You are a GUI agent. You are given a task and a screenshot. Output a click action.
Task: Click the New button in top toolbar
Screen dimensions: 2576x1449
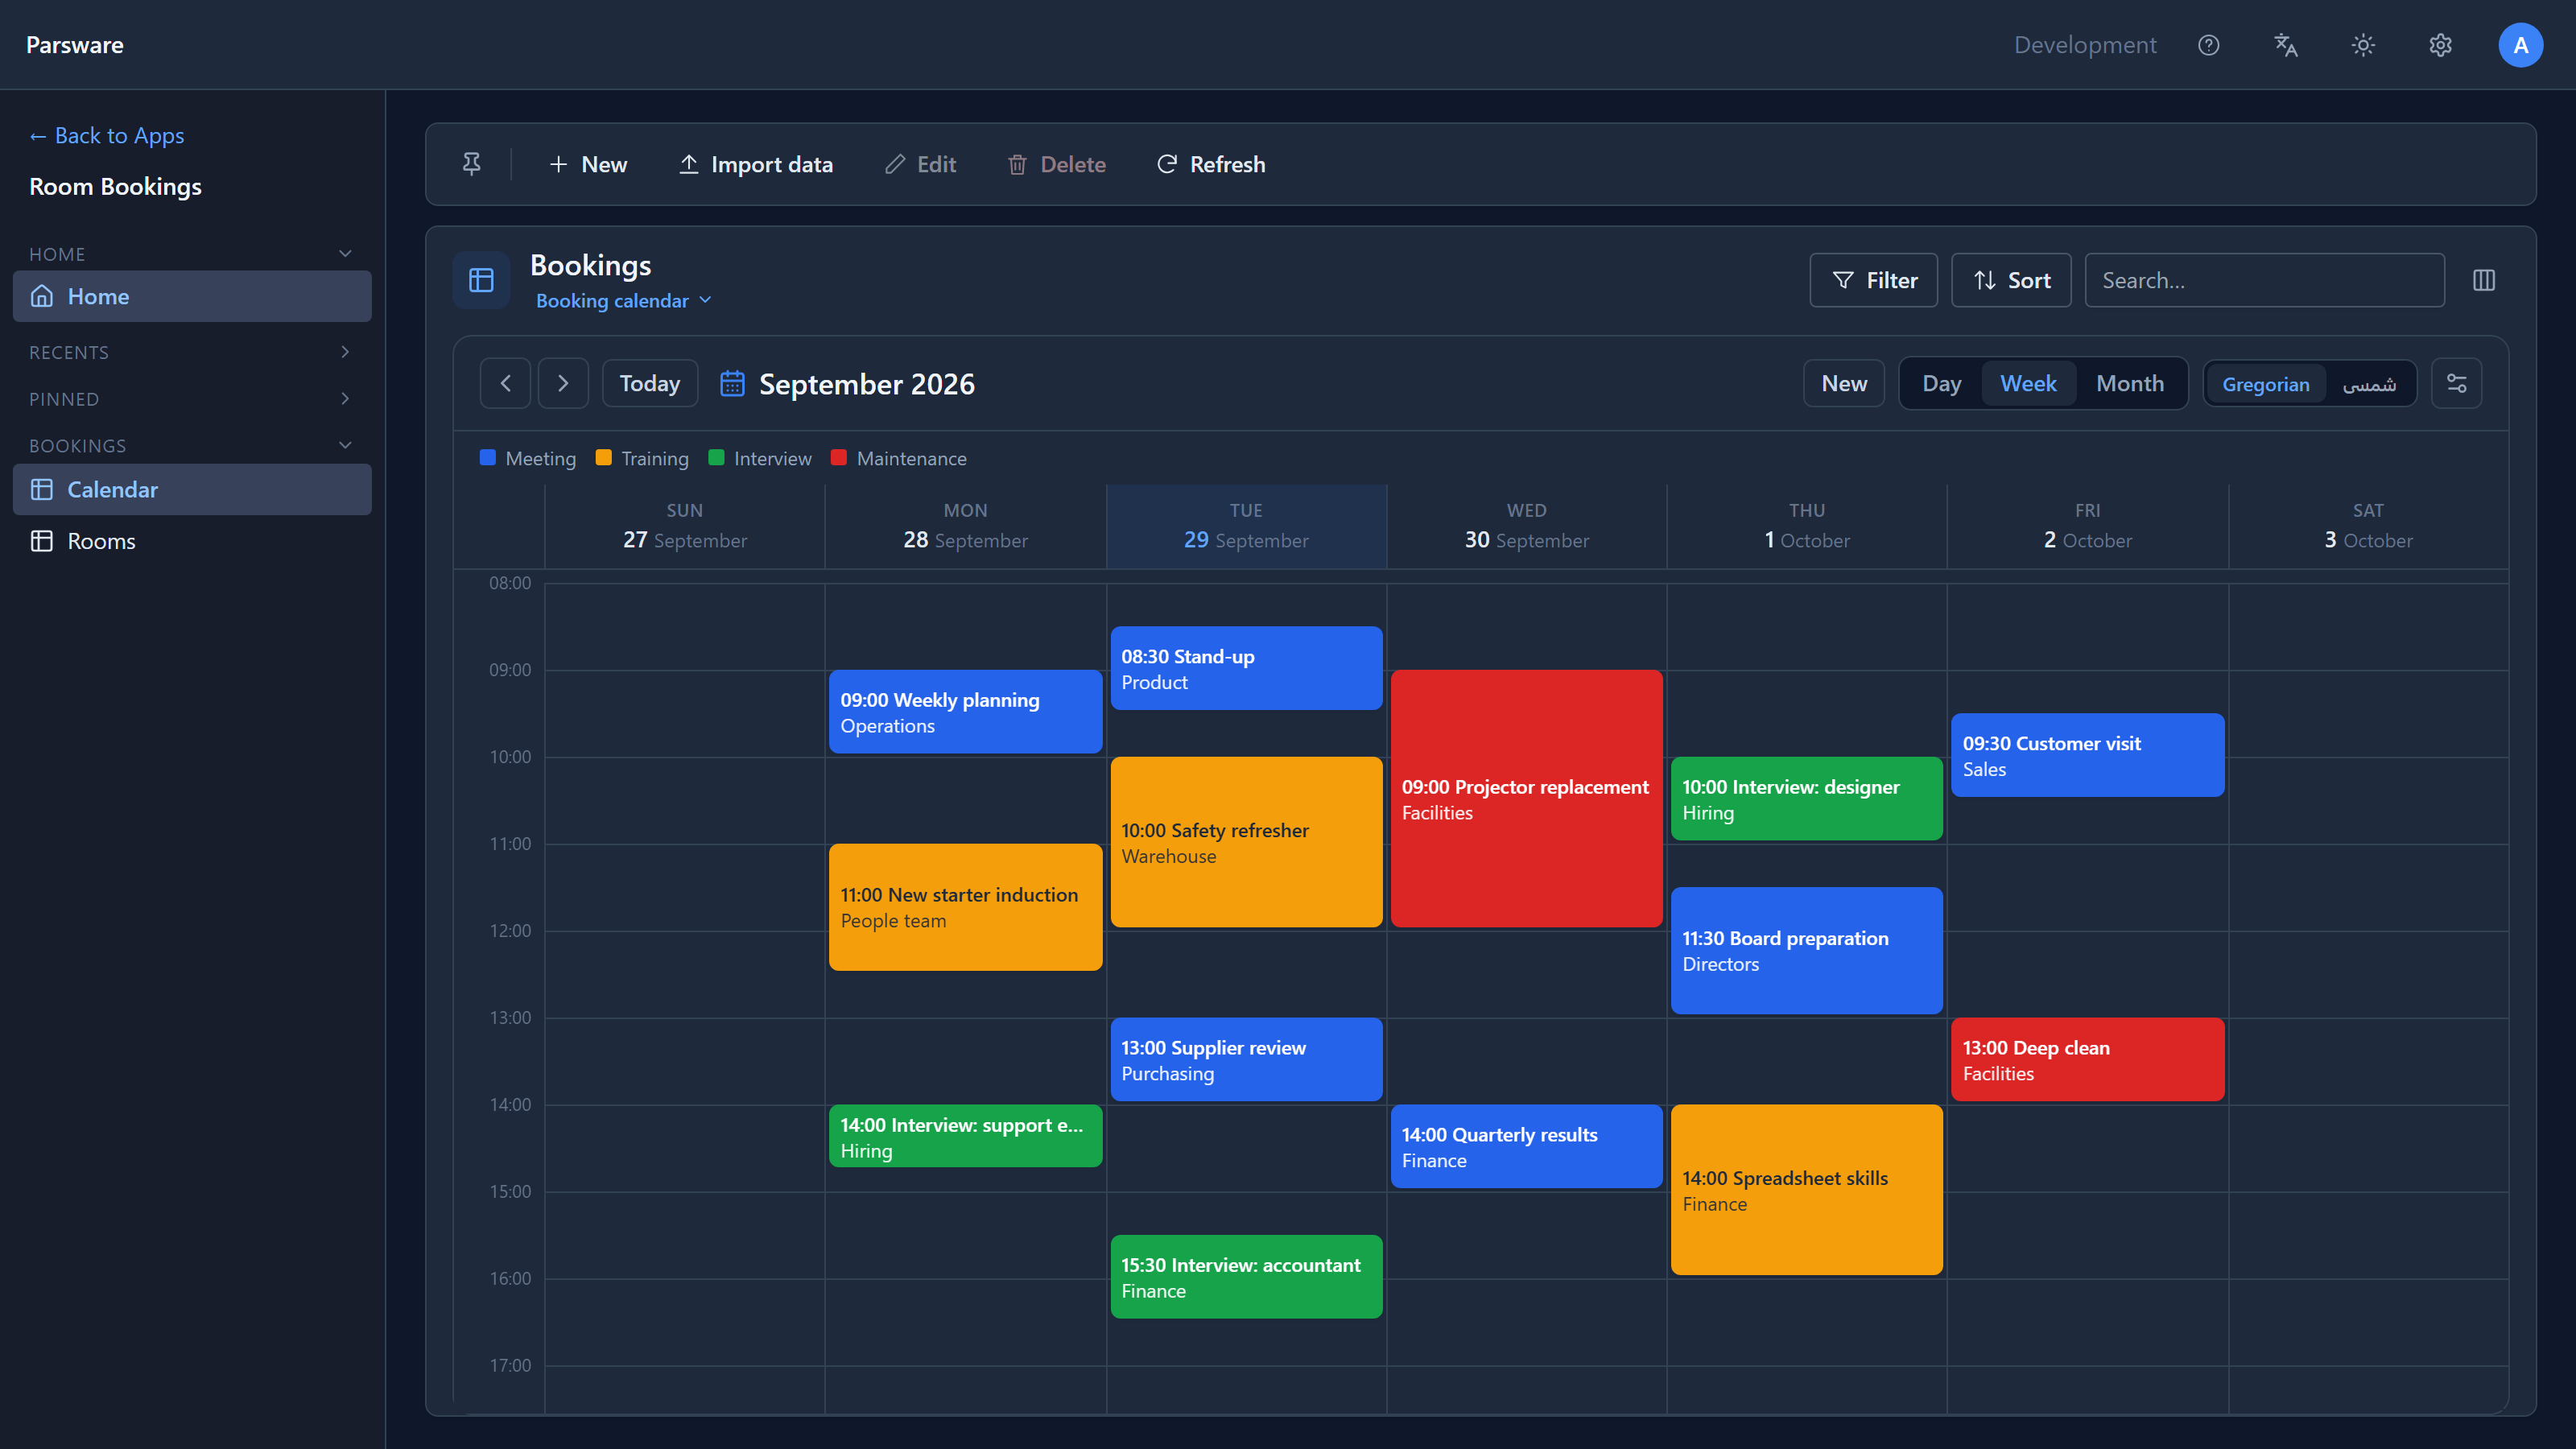[x=588, y=164]
